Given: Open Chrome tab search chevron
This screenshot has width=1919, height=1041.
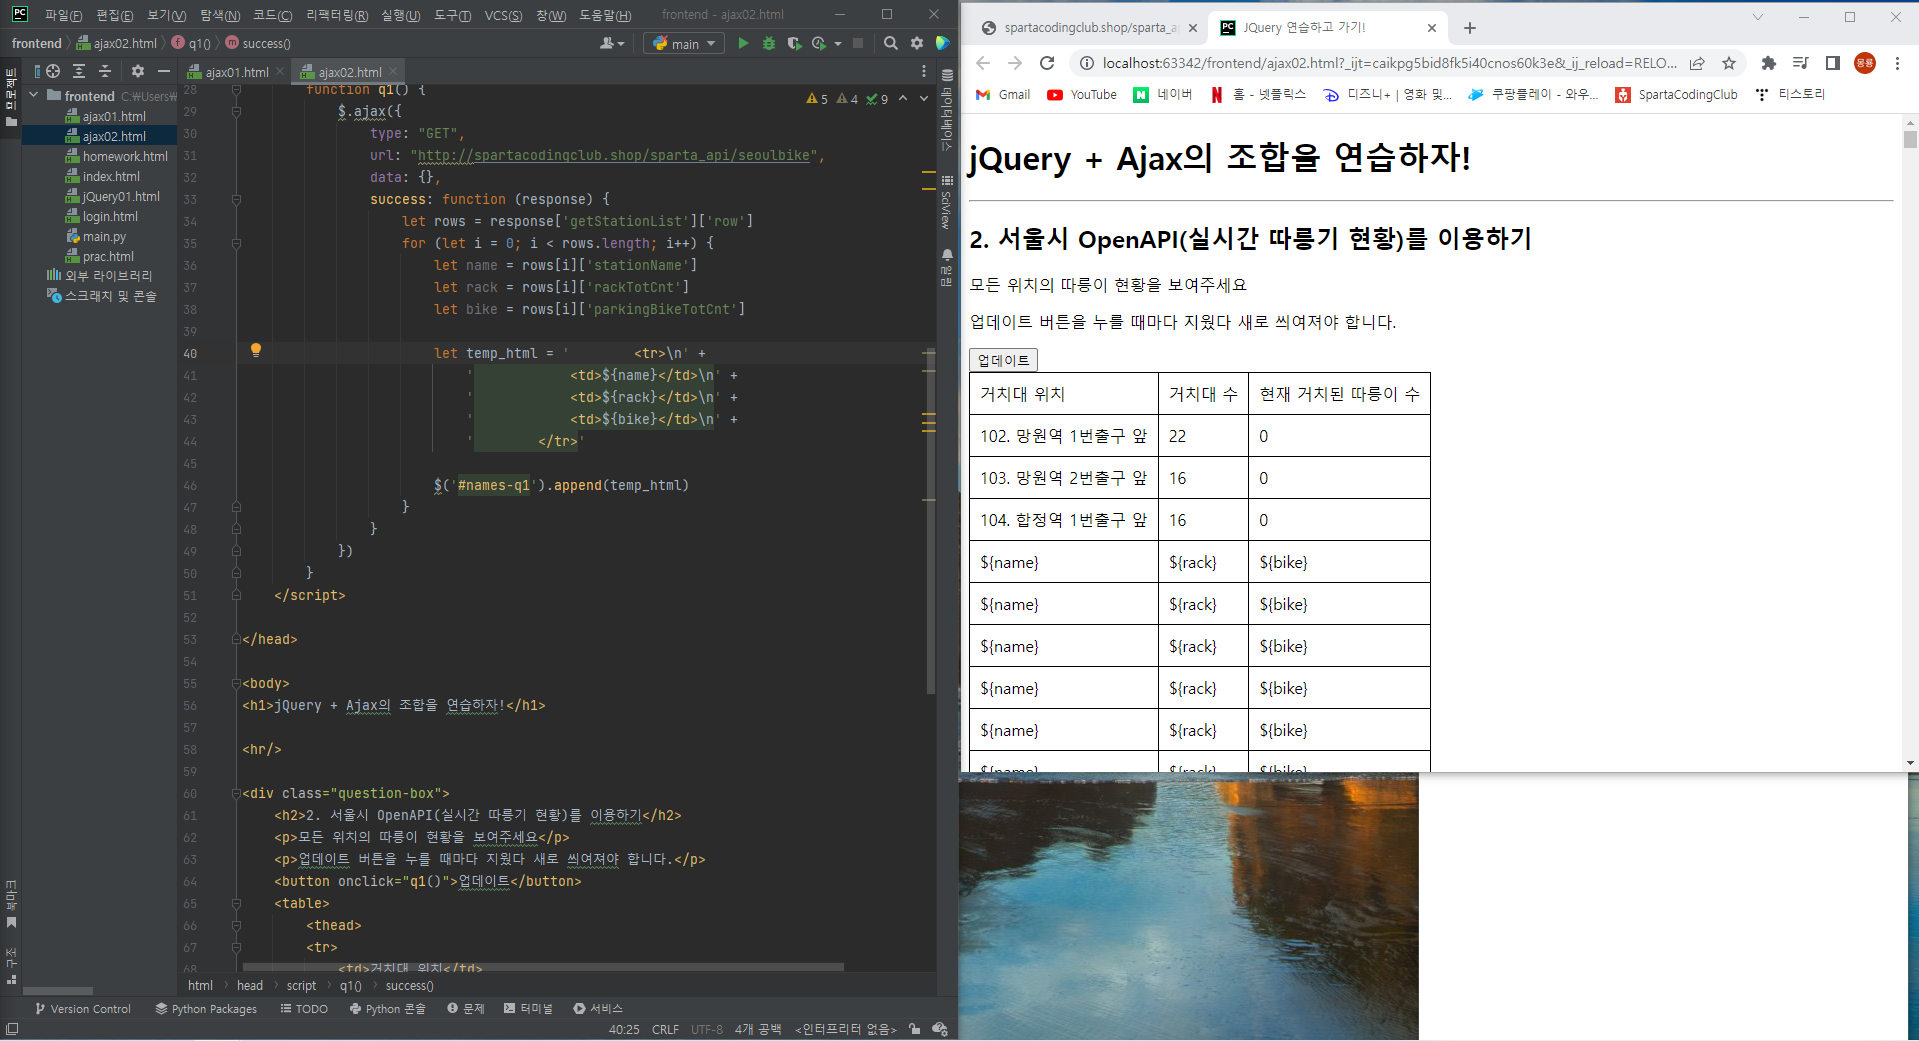Looking at the screenshot, I should pyautogui.click(x=1757, y=17).
